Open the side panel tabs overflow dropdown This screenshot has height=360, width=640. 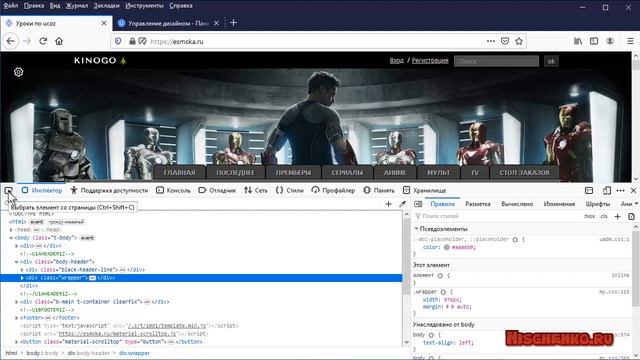coord(636,204)
